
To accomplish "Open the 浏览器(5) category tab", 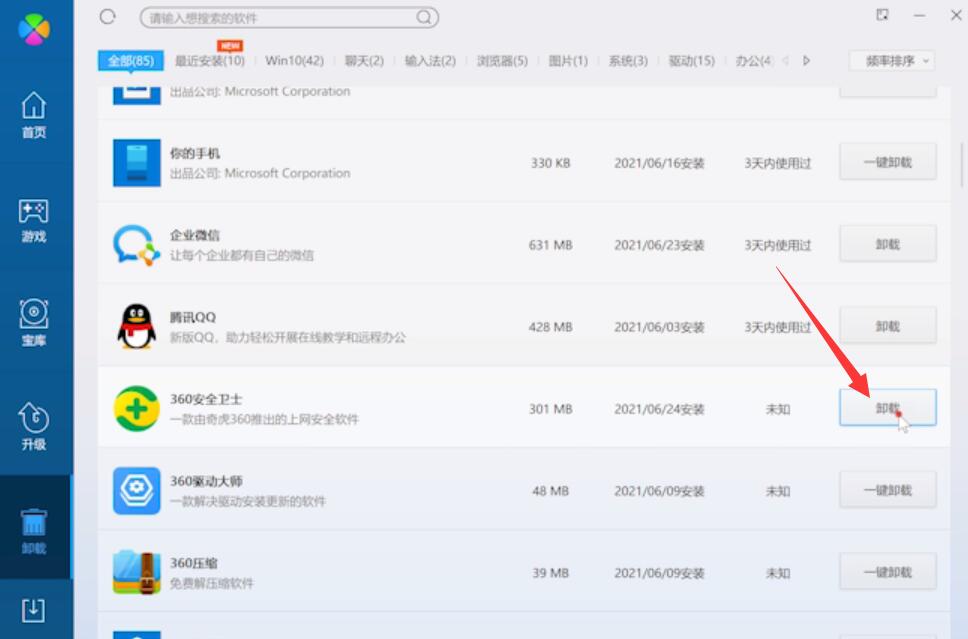I will pos(502,61).
